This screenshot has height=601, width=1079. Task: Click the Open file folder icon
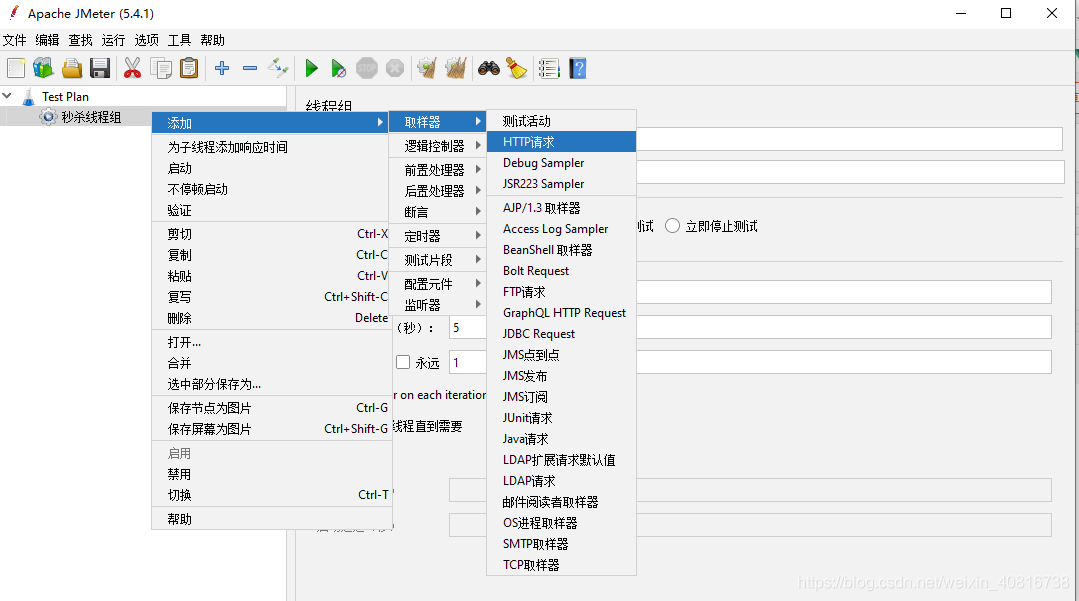click(72, 68)
